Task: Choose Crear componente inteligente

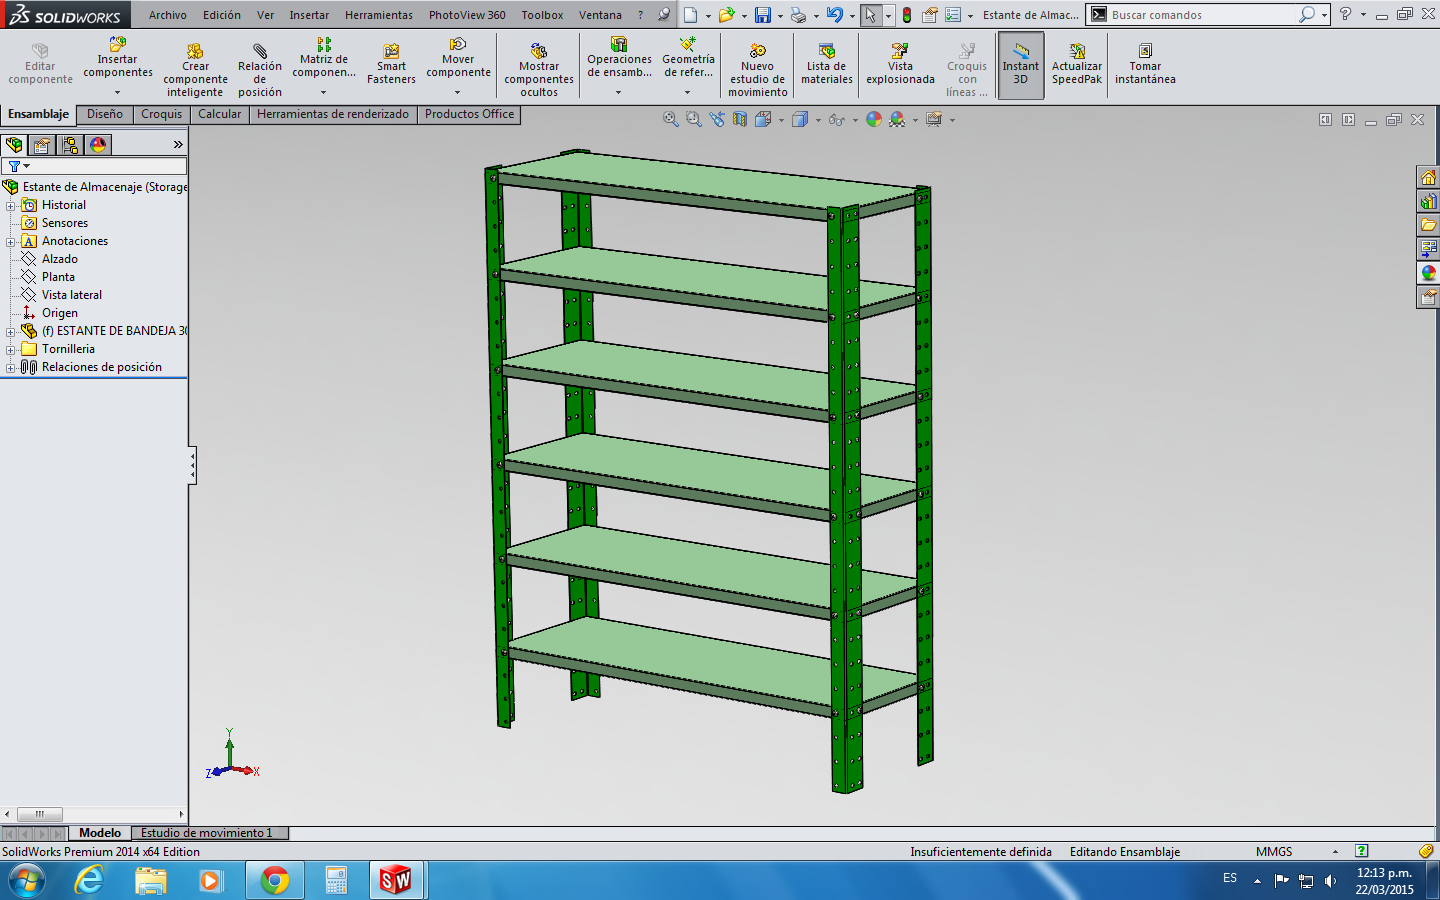Action: click(x=195, y=70)
